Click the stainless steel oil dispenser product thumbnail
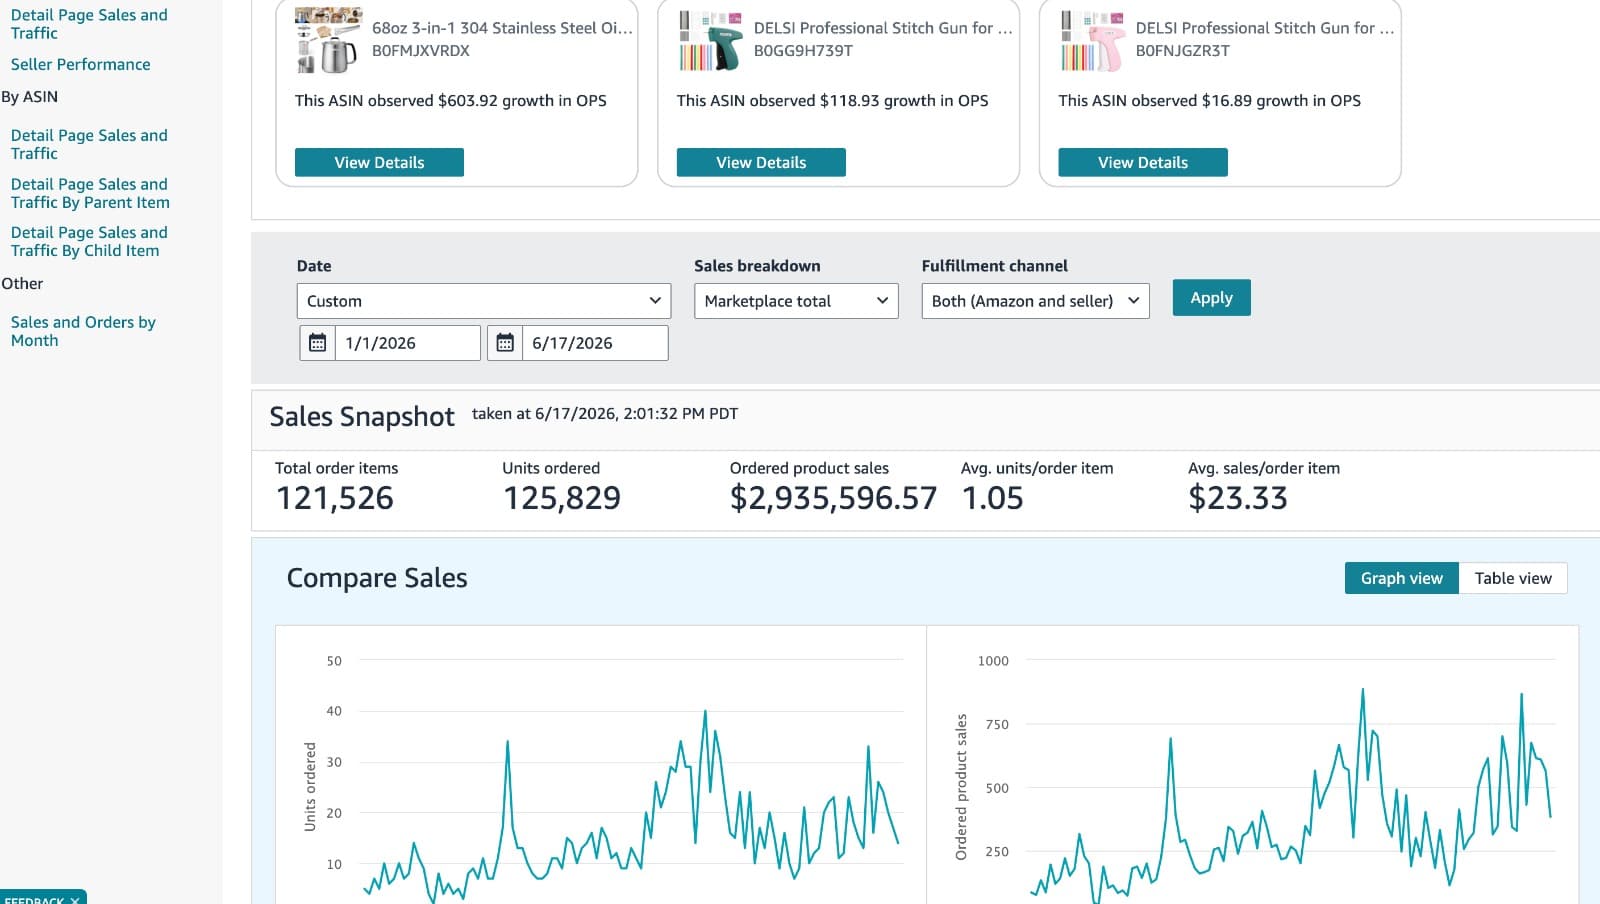1600x904 pixels. [x=329, y=40]
